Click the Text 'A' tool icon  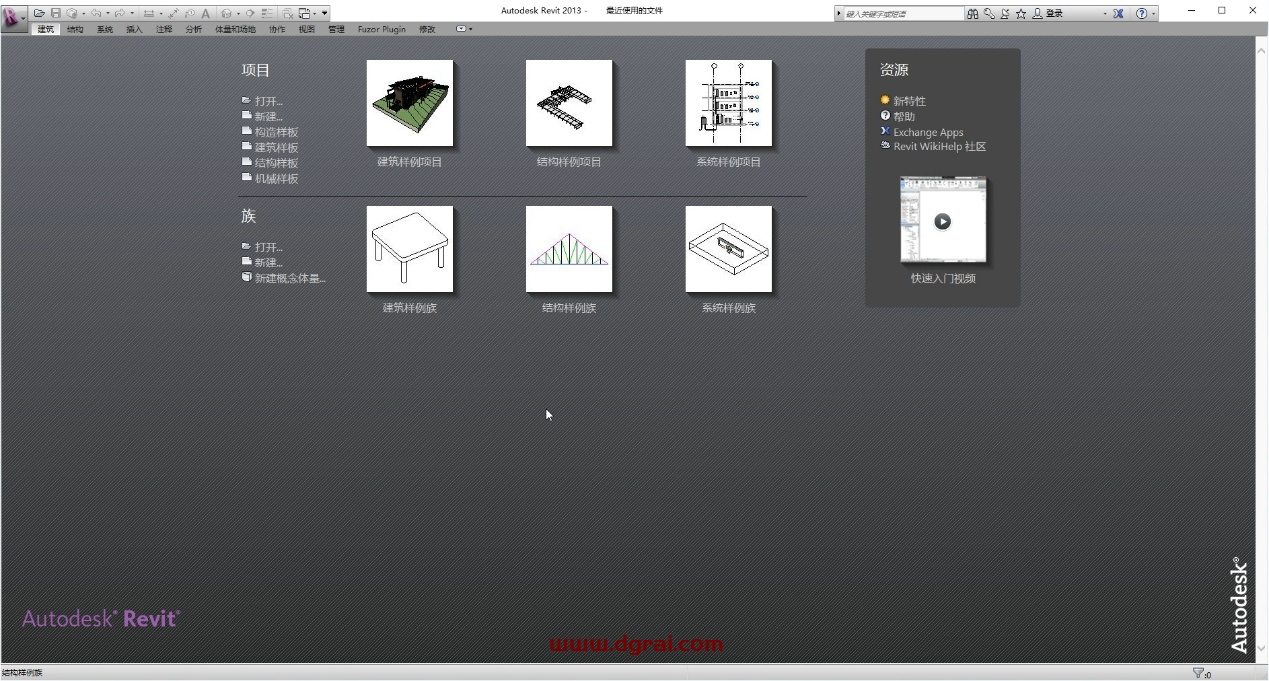(x=205, y=13)
